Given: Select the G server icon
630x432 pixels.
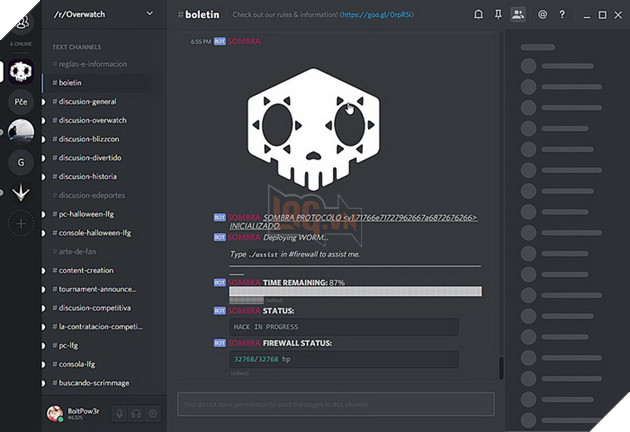Looking at the screenshot, I should [21, 162].
